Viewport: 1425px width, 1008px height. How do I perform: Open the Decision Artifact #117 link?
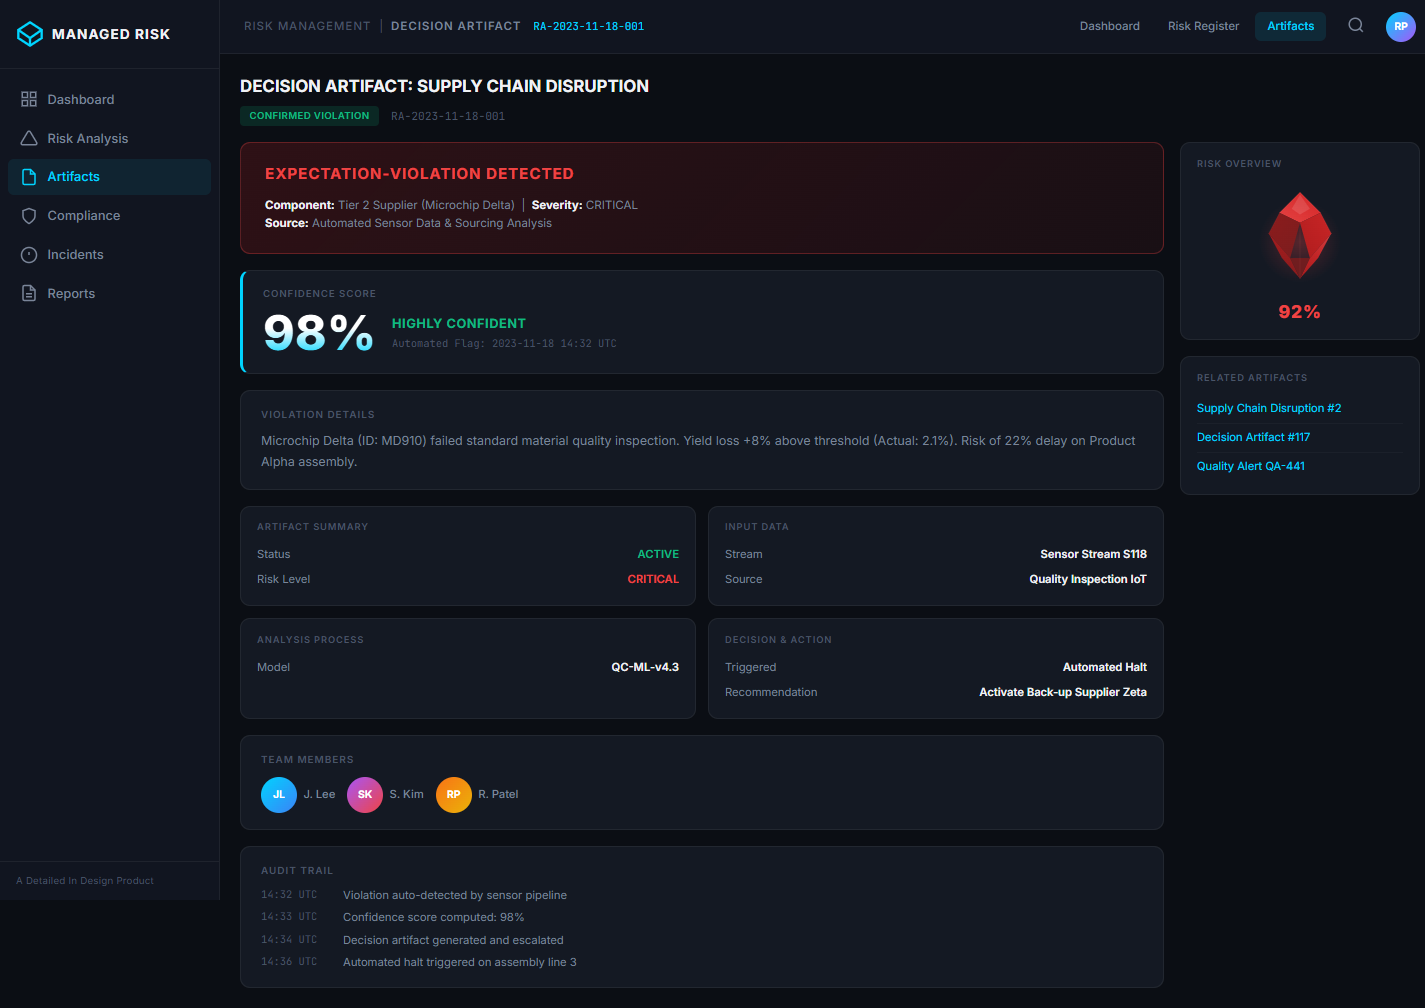(1253, 437)
